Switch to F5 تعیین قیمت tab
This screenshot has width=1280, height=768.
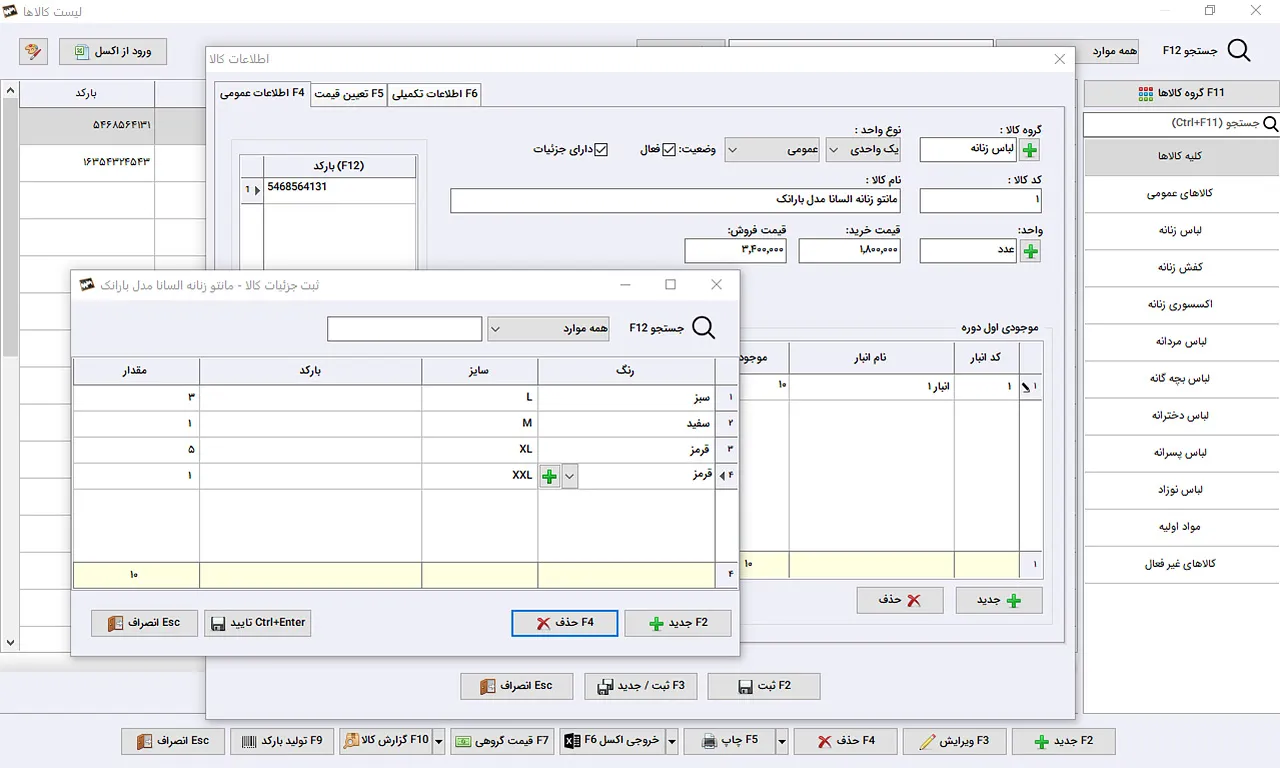pos(349,94)
